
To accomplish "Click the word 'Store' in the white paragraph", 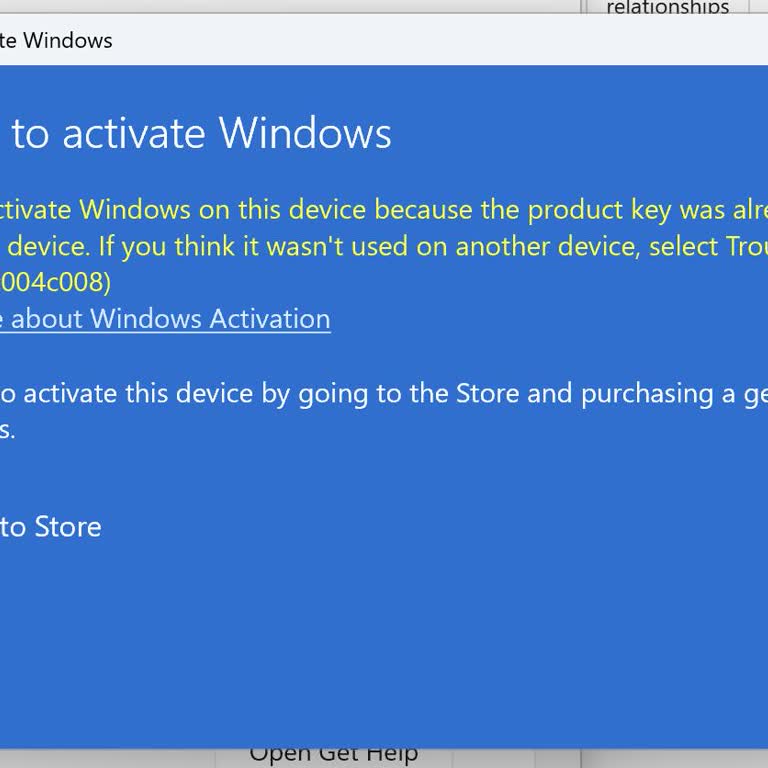I will pyautogui.click(x=488, y=393).
